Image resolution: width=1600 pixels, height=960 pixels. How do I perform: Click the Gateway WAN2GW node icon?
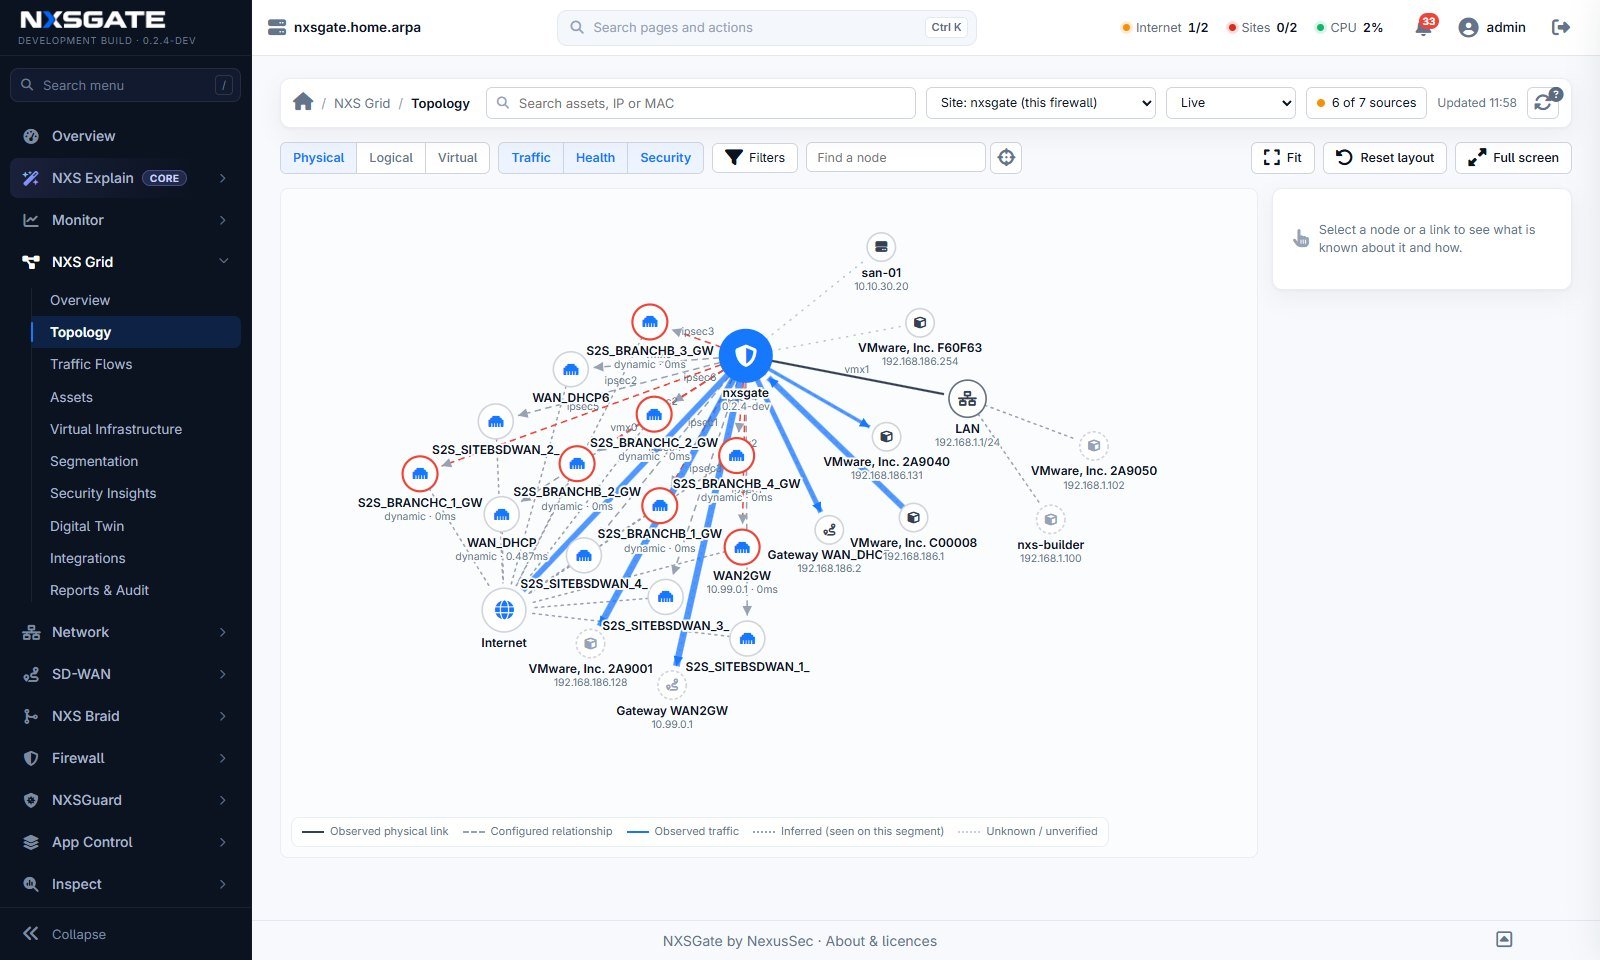(x=672, y=685)
